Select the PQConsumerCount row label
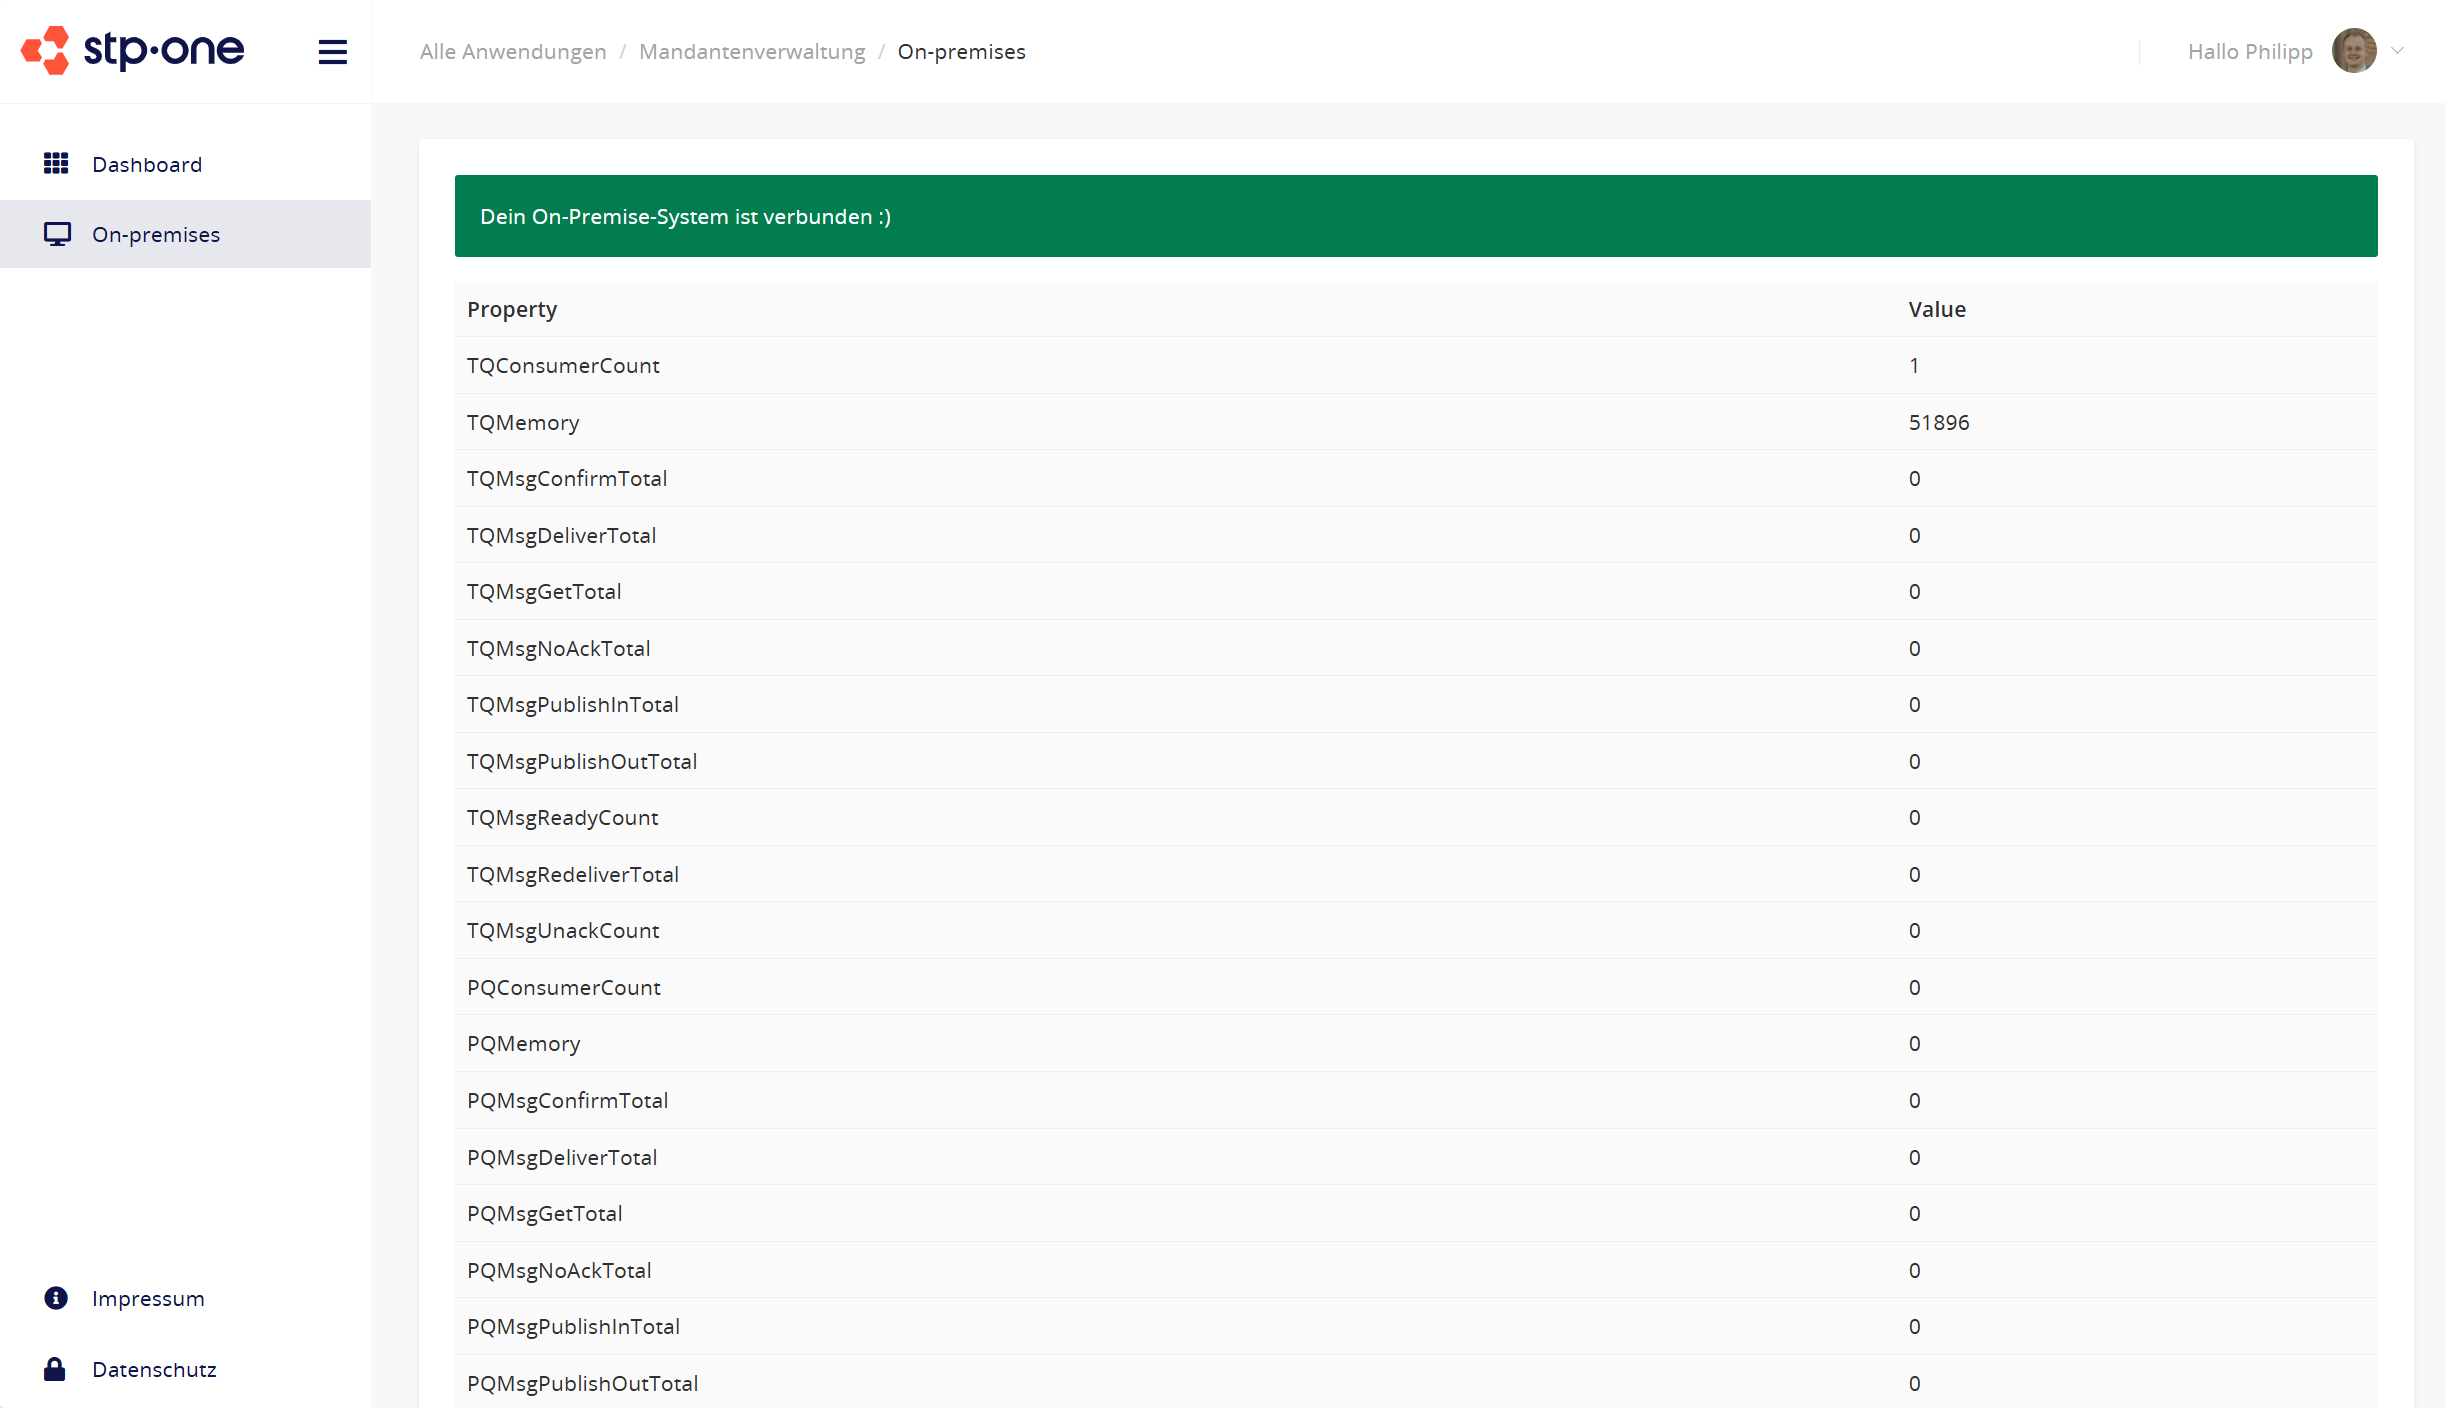This screenshot has height=1408, width=2446. point(564,988)
